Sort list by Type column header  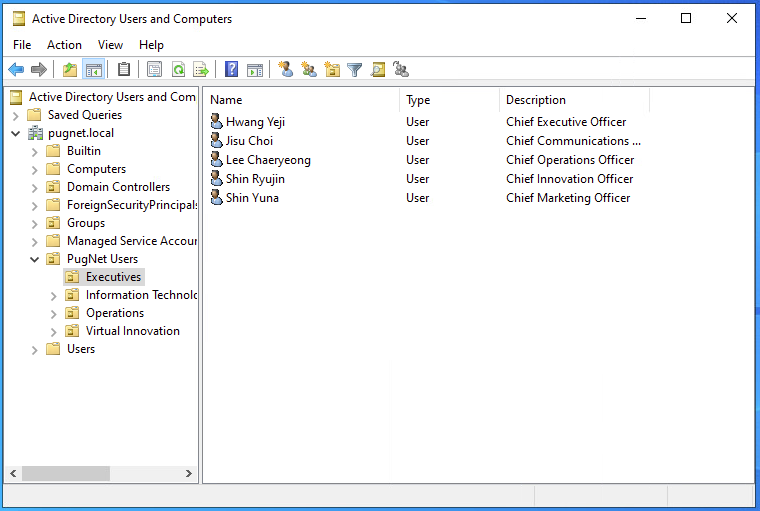click(449, 100)
